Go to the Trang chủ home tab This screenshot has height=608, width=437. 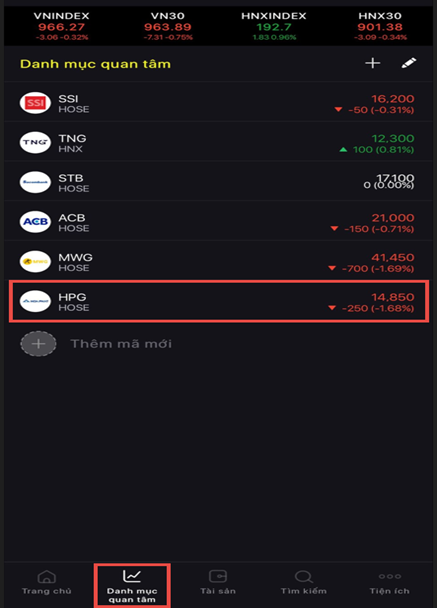coord(47,583)
